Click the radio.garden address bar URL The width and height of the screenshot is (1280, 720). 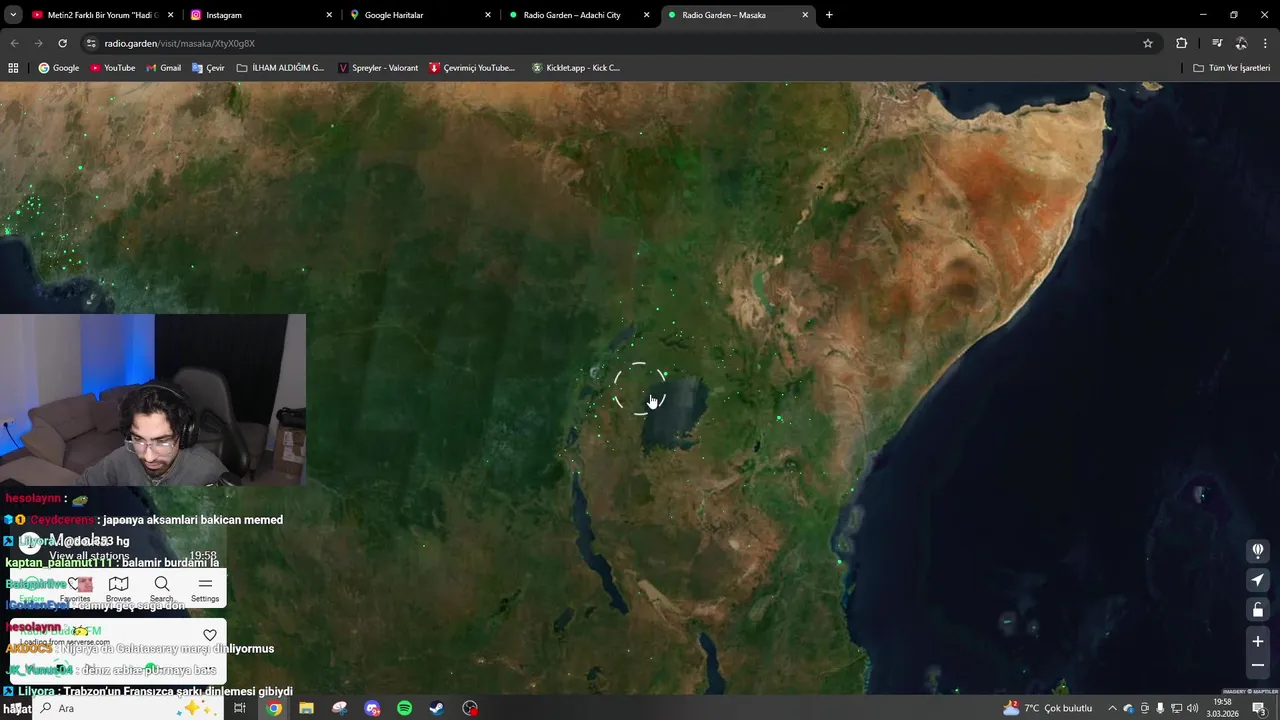(x=180, y=43)
